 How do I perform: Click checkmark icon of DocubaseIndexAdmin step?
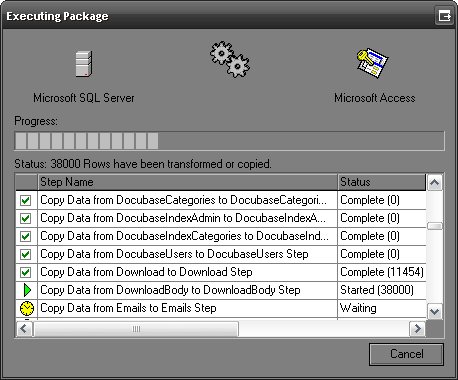point(26,218)
